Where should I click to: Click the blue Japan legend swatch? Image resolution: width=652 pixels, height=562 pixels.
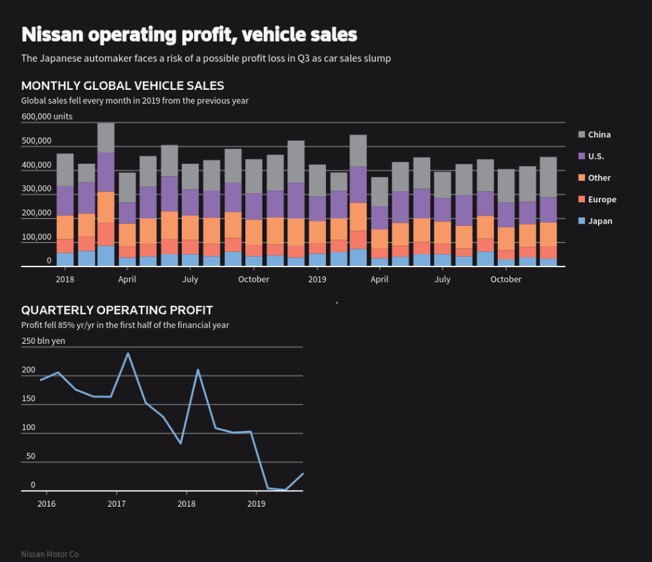pos(582,221)
